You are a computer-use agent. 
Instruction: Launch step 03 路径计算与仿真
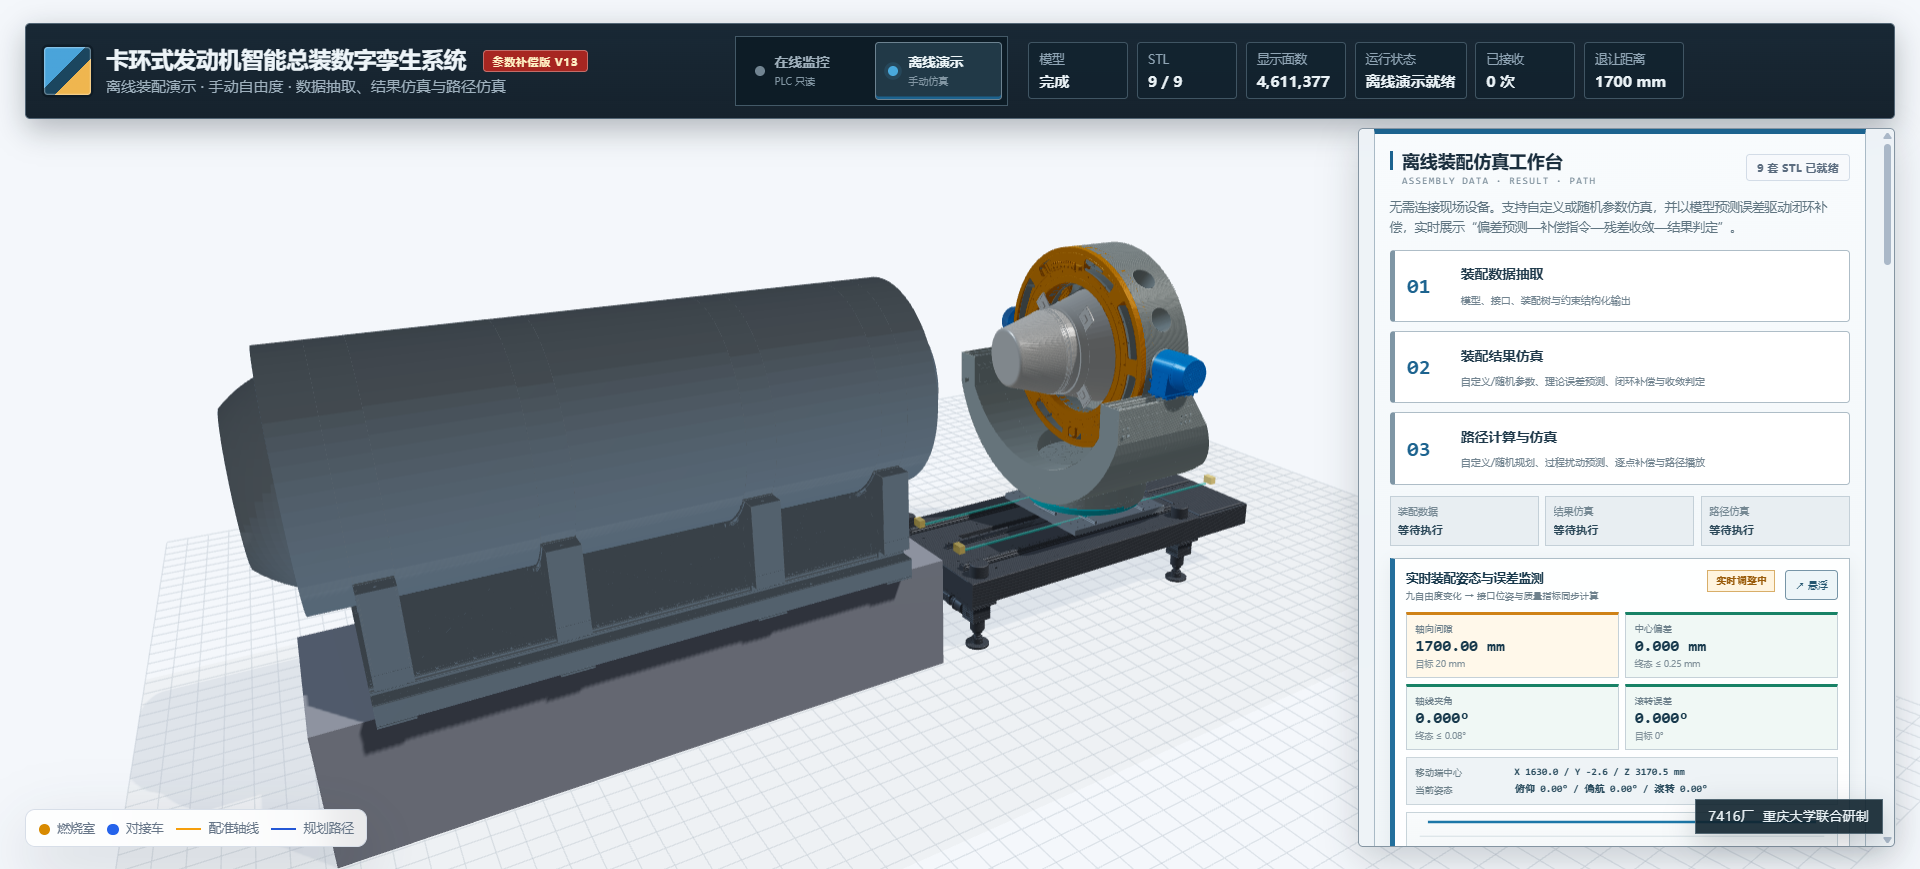click(x=1619, y=449)
